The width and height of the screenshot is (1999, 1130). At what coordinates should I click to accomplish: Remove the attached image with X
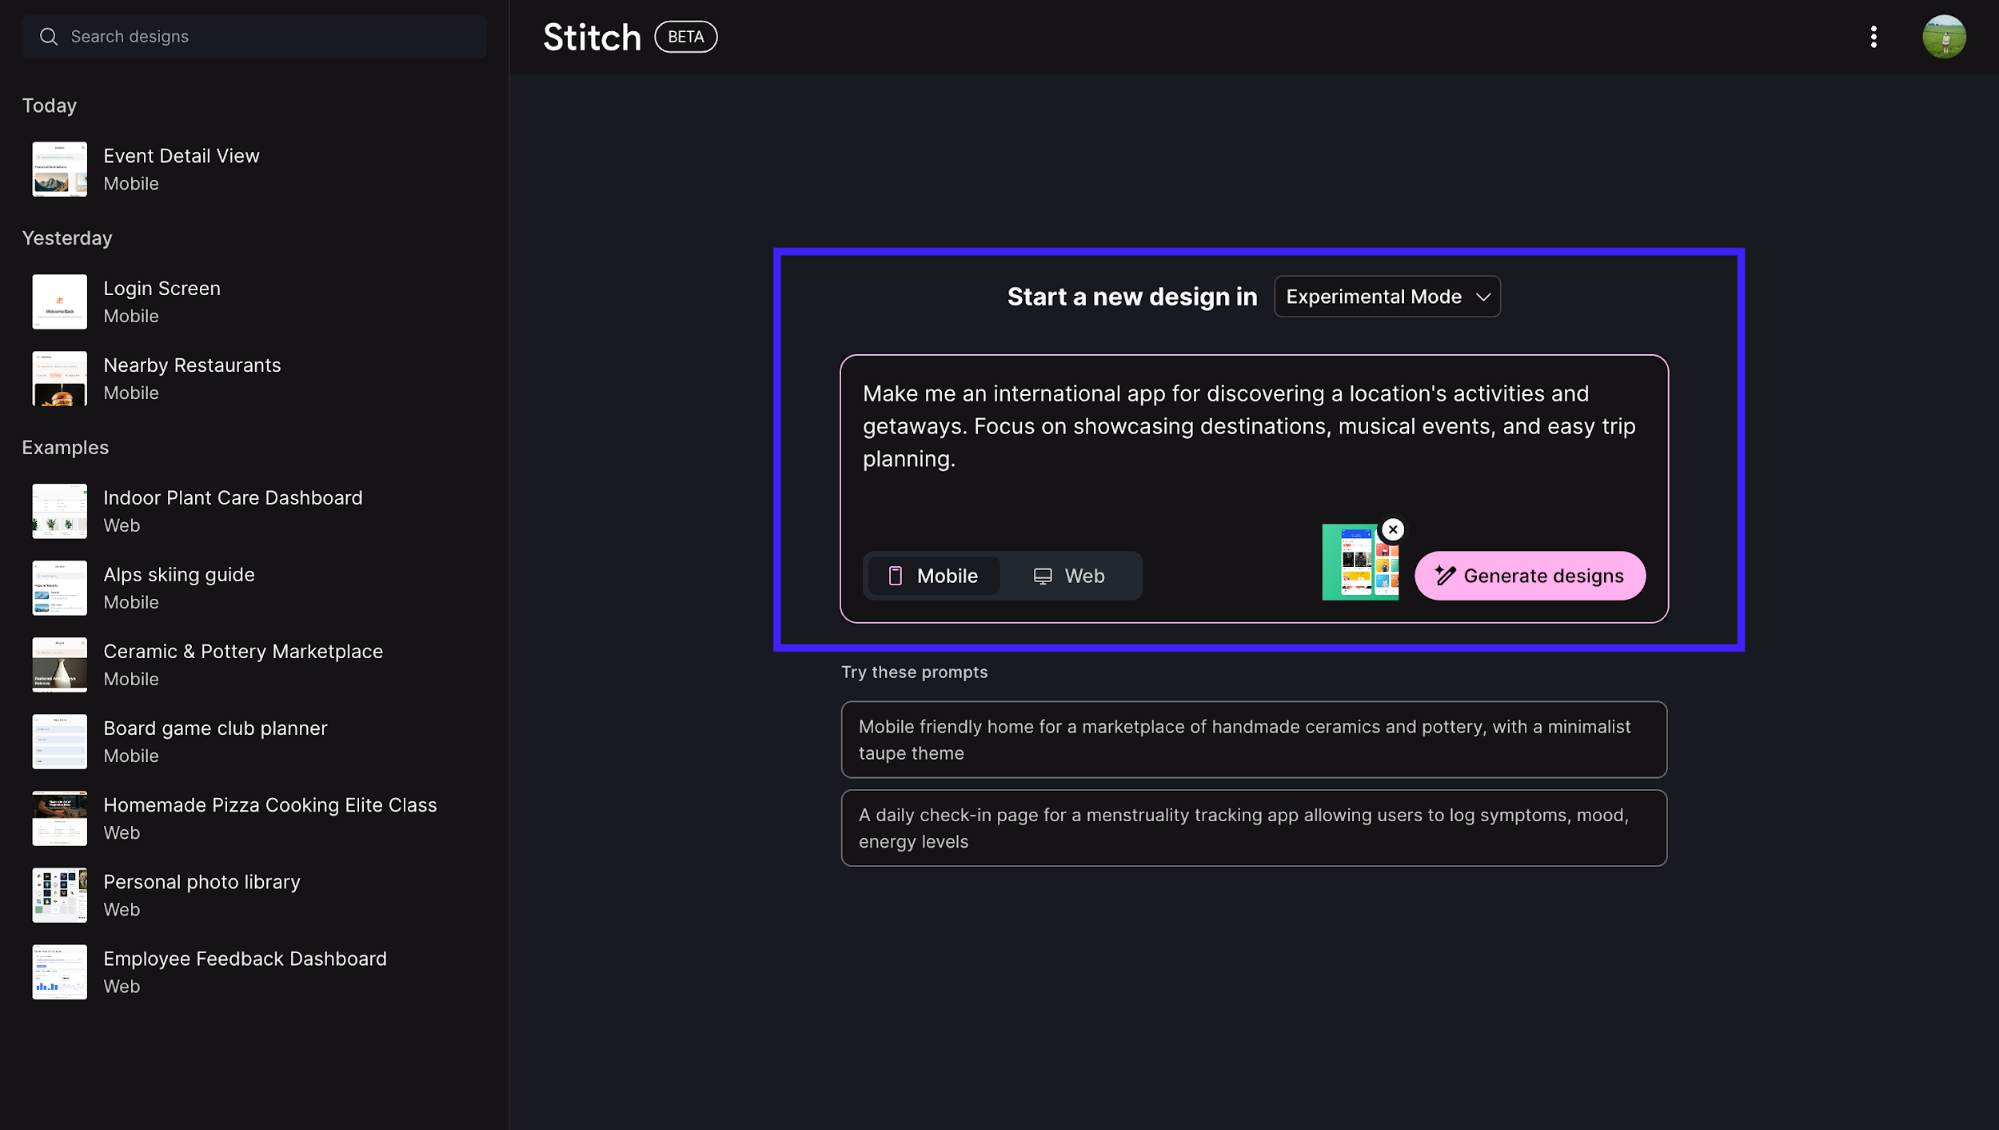(1392, 530)
